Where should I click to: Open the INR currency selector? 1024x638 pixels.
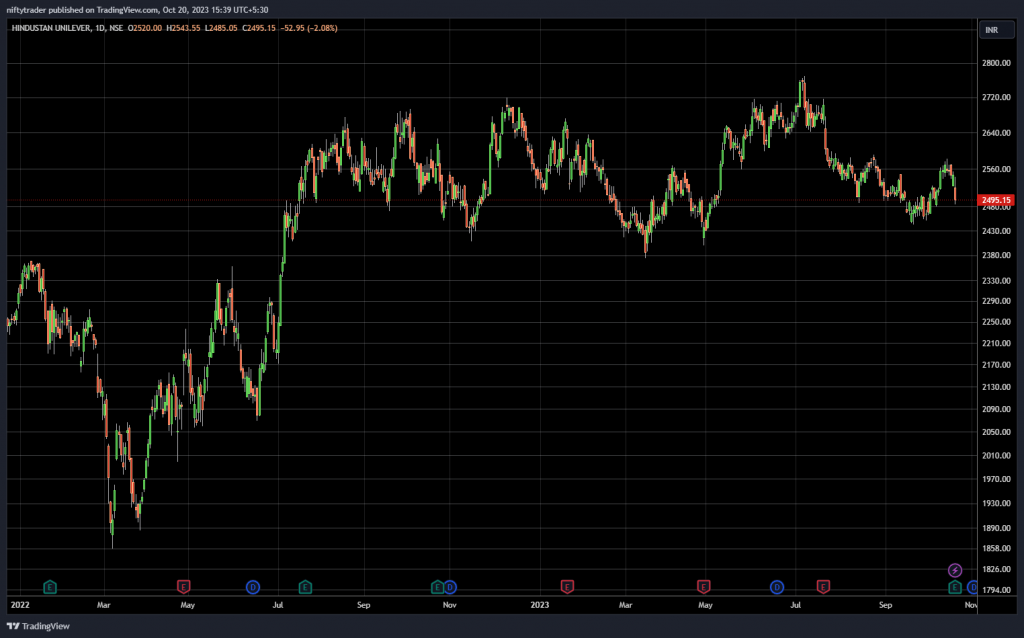coord(997,30)
